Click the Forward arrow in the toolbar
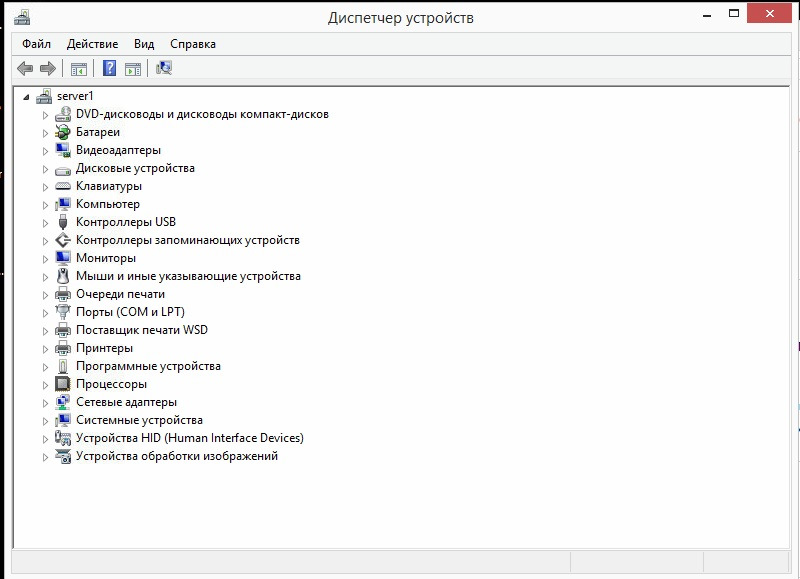The height and width of the screenshot is (579, 800). point(47,68)
